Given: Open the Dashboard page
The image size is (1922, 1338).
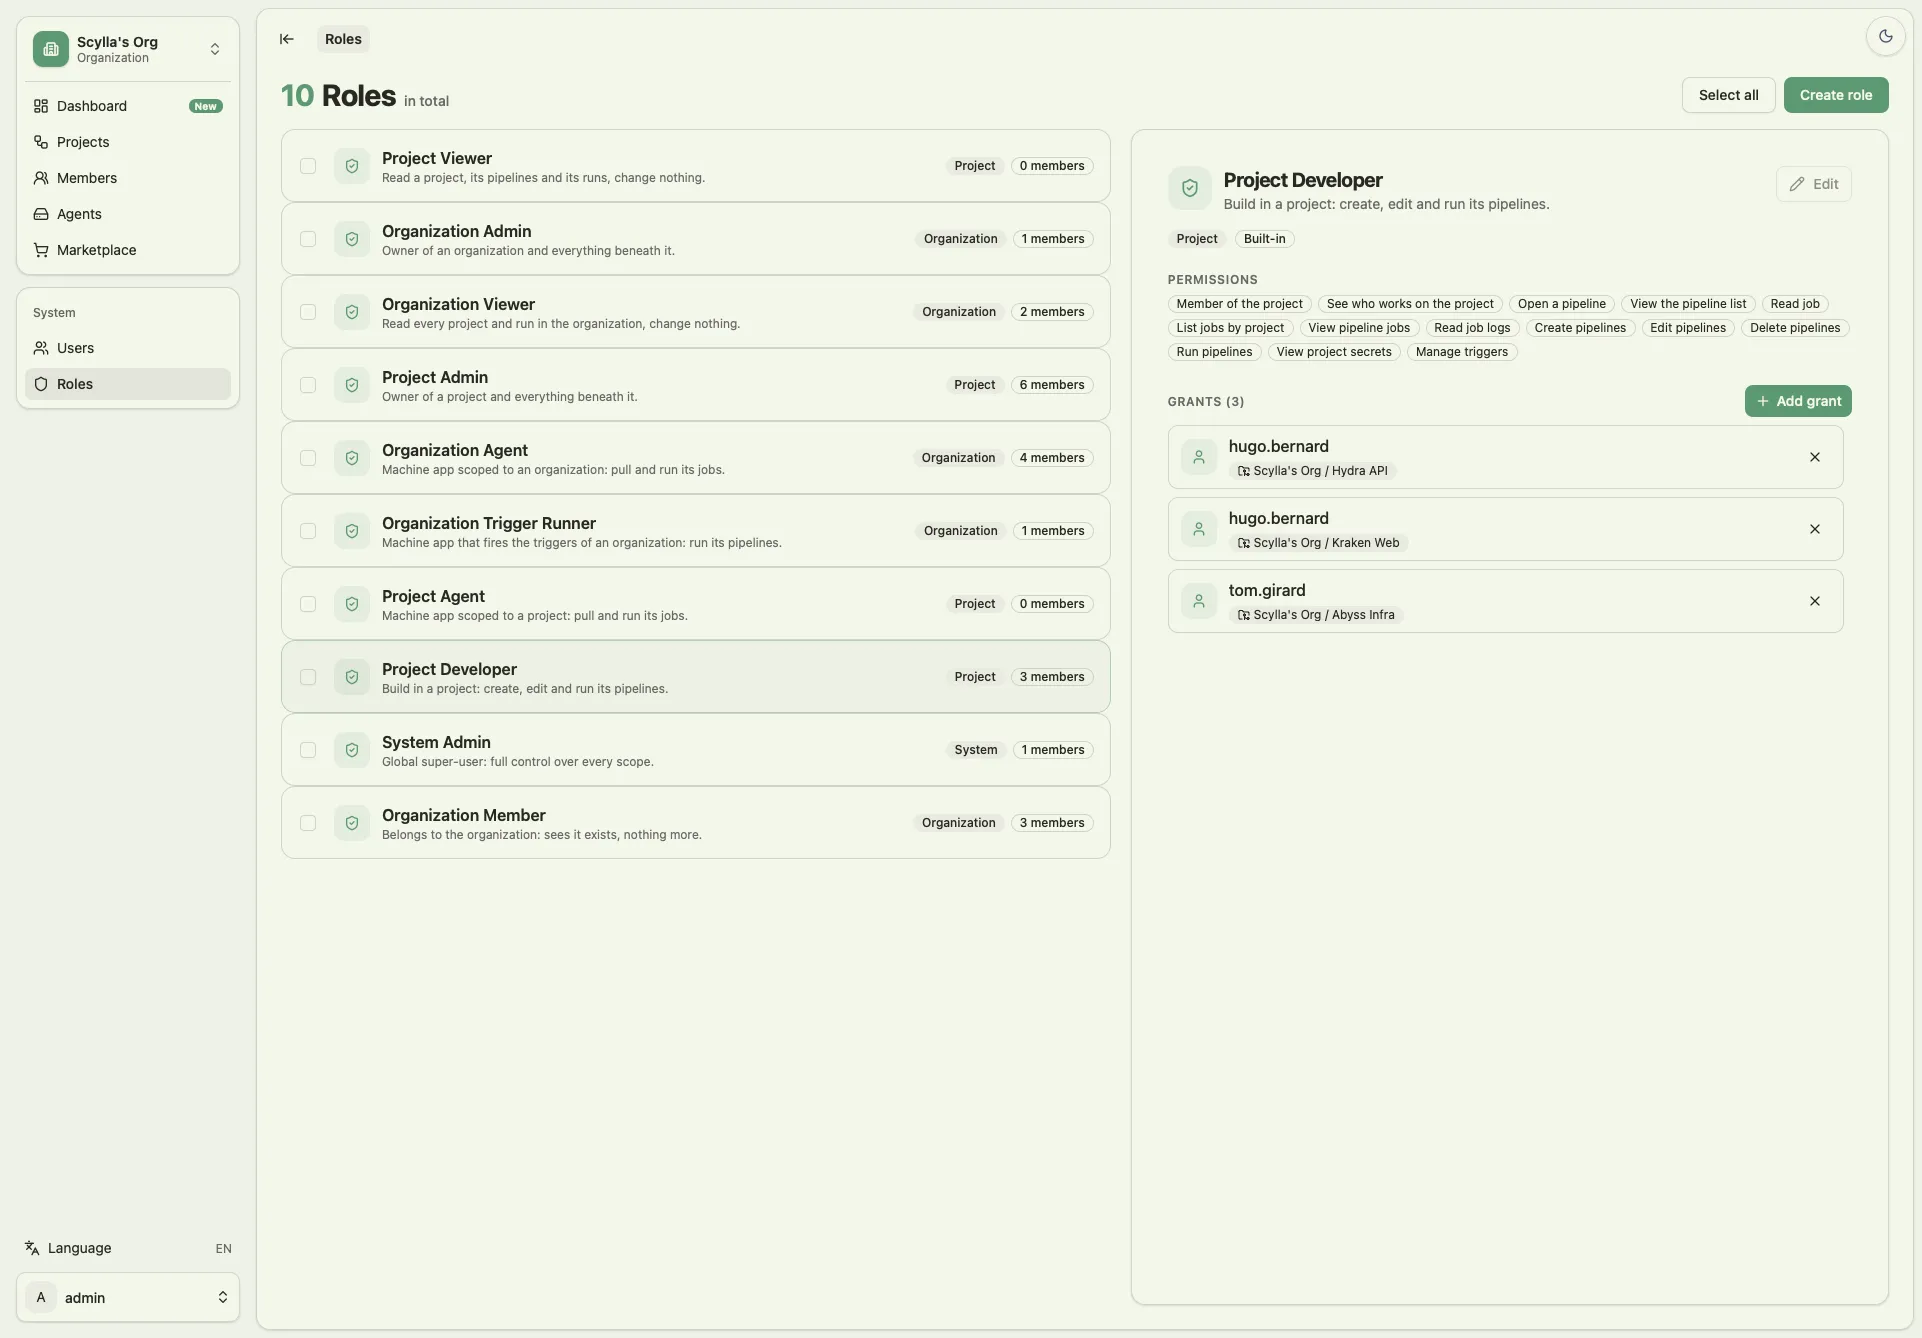Looking at the screenshot, I should (128, 106).
